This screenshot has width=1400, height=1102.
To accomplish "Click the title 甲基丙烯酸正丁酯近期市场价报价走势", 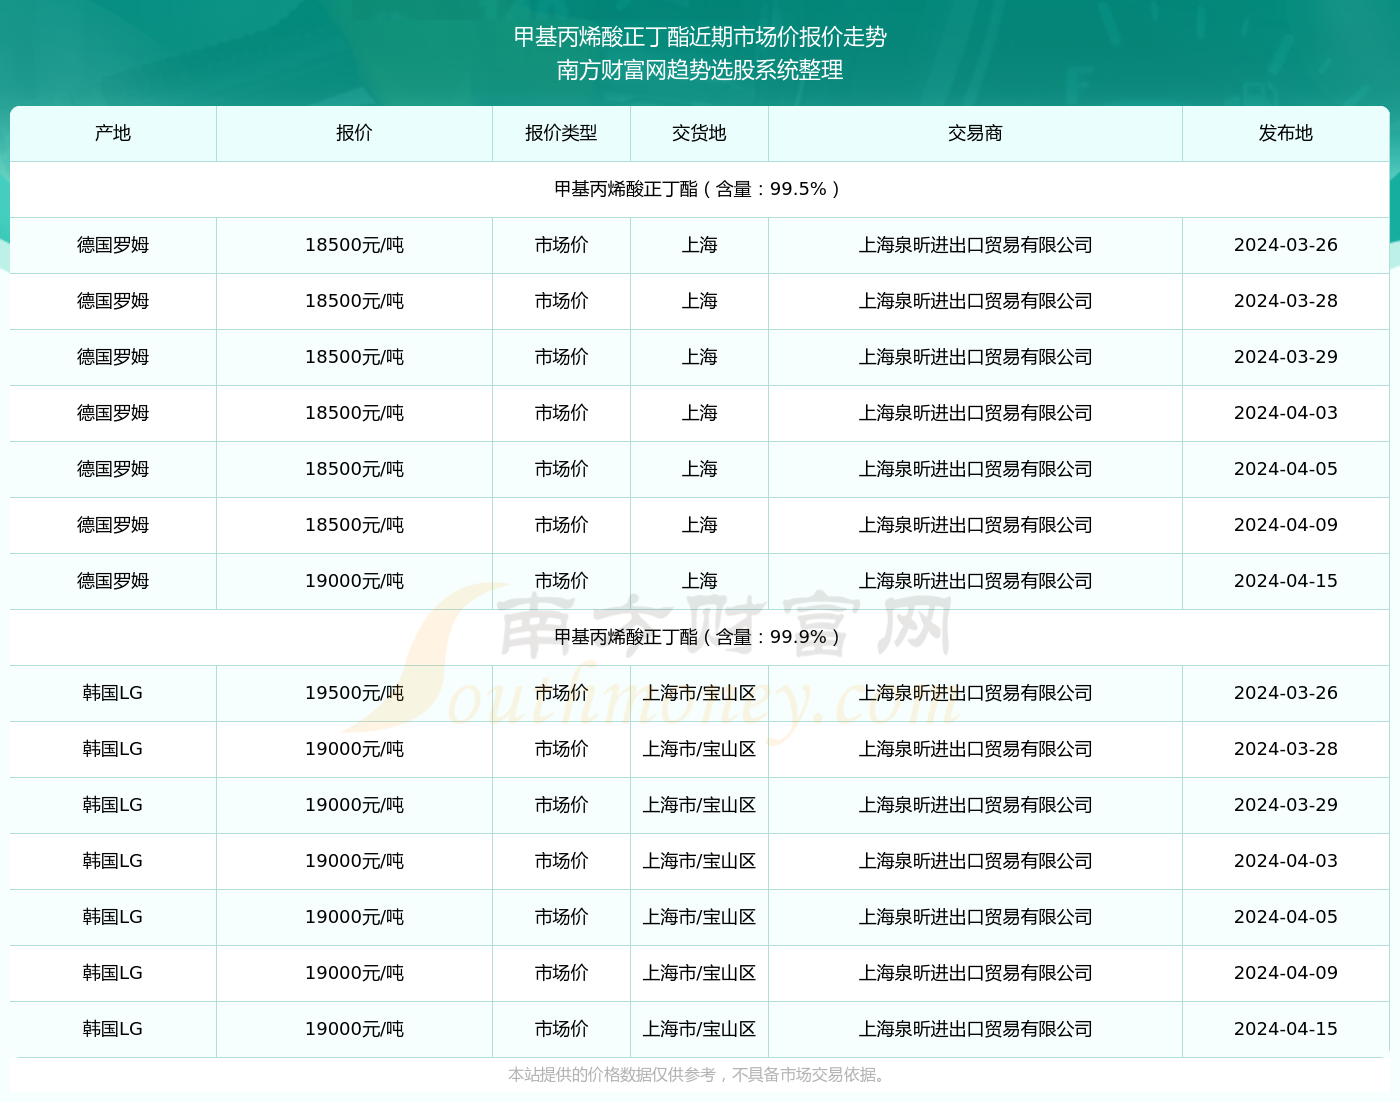I will [700, 37].
